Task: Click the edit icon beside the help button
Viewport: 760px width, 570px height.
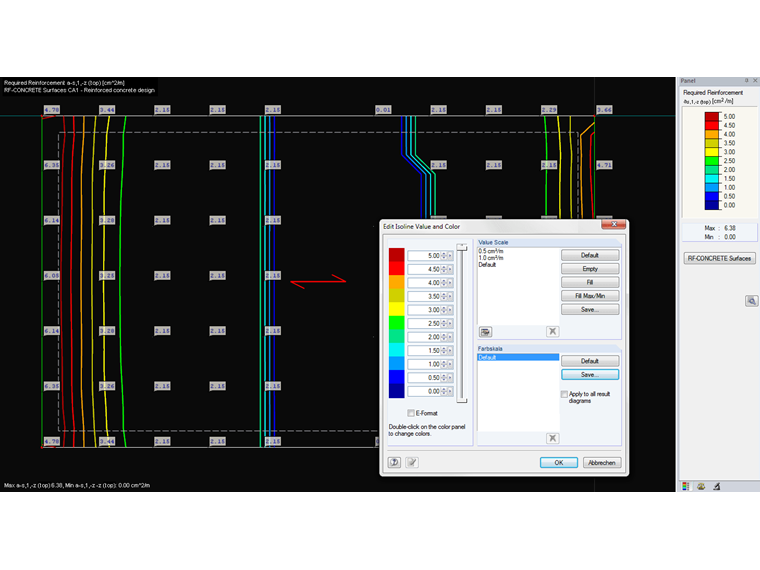Action: click(x=412, y=462)
